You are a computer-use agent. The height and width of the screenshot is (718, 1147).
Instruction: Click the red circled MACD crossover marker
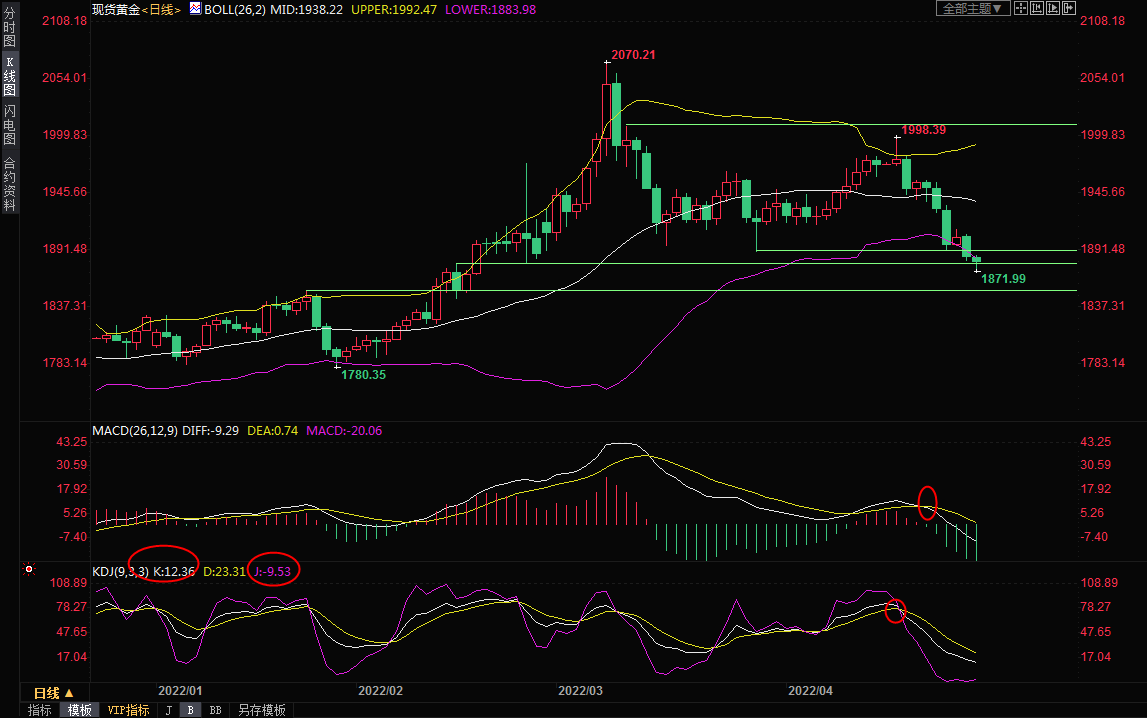(927, 502)
